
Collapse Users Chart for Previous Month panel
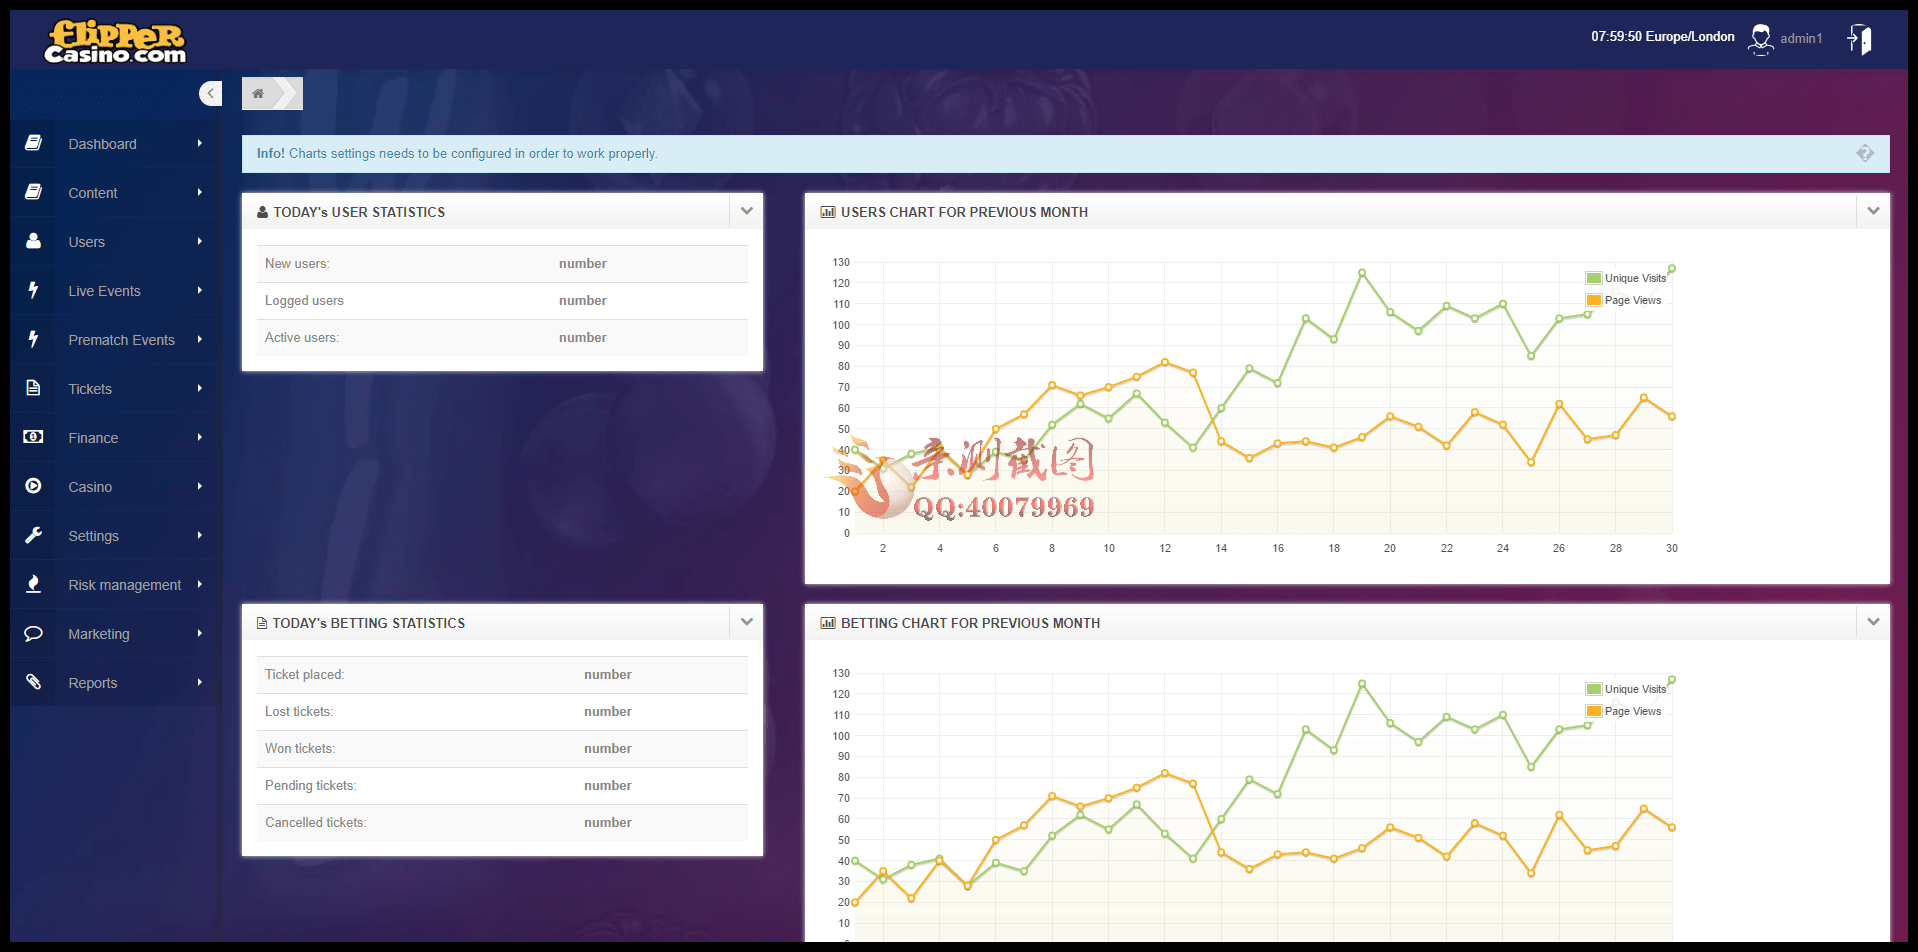1873,211
